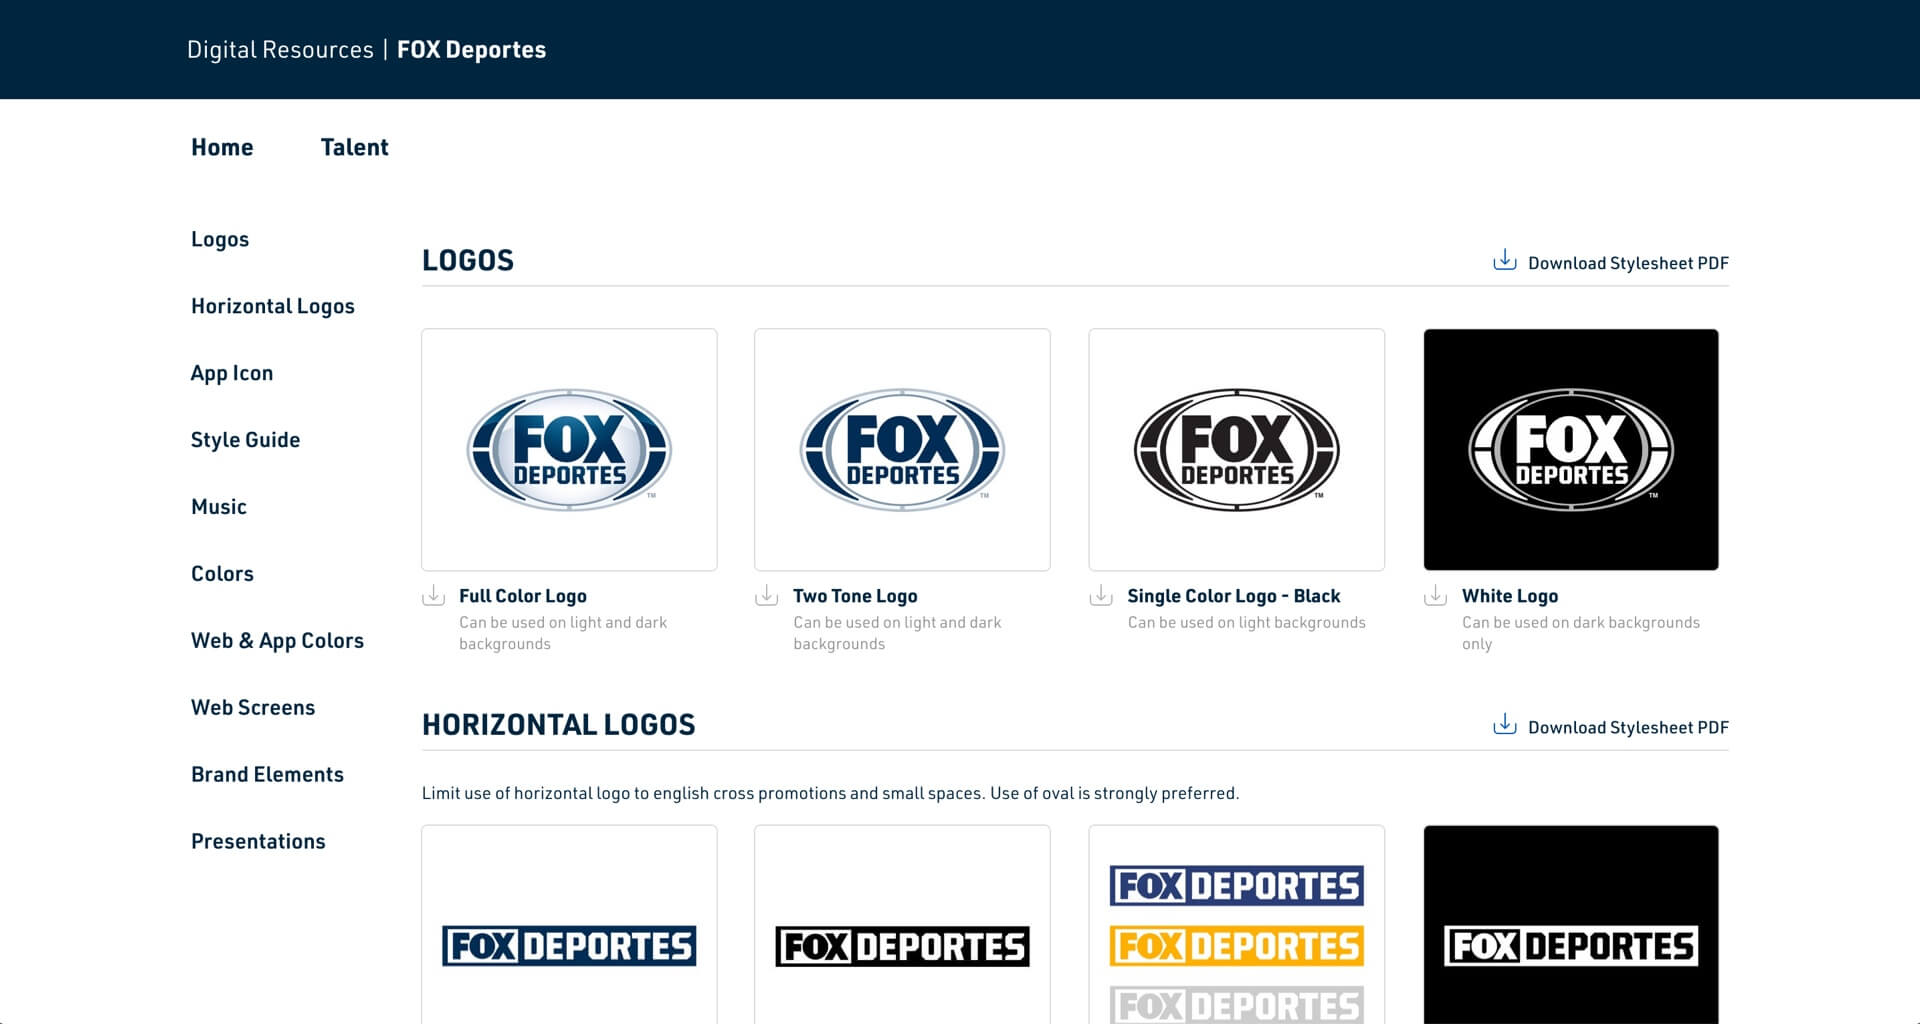Navigate to Music in the sidebar
1920x1024 pixels.
[219, 507]
